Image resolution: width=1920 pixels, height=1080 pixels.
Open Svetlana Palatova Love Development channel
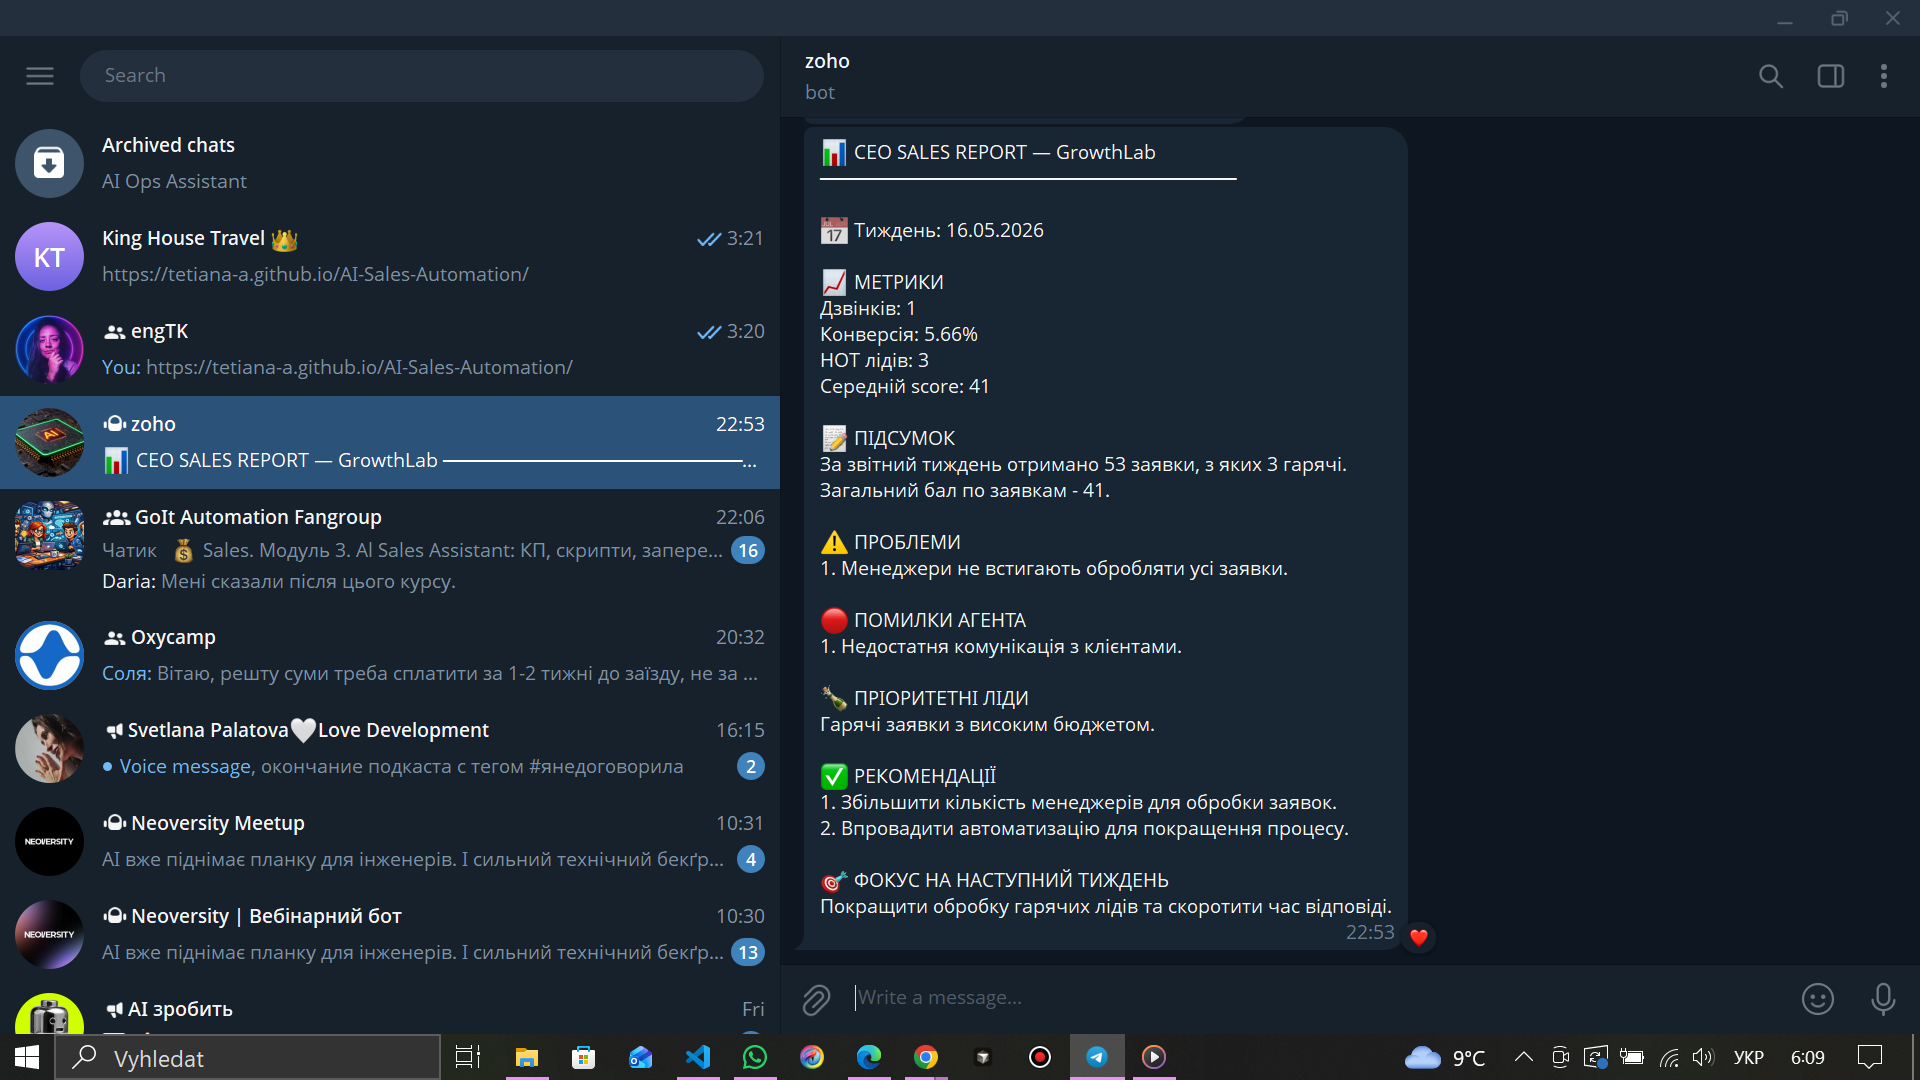point(390,749)
